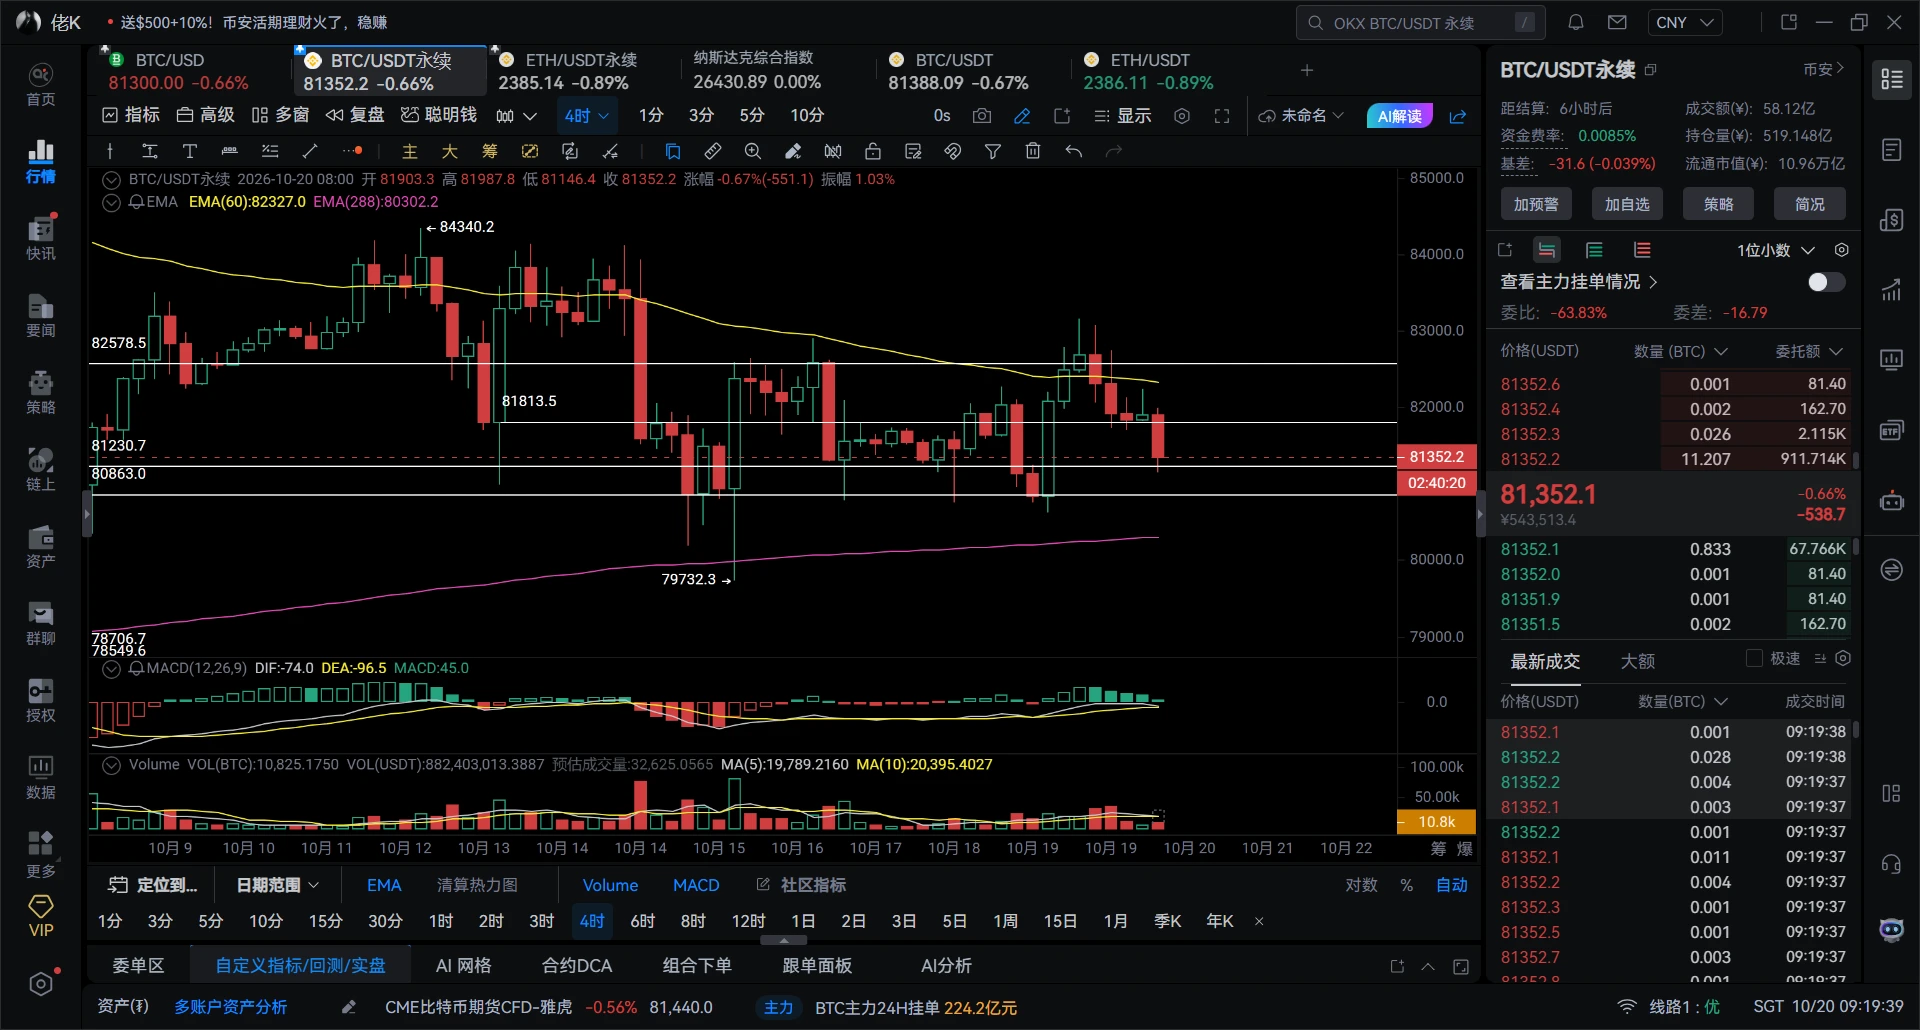This screenshot has width=1920, height=1030.
Task: Open the 快讯 news flash sidebar icon
Action: (x=40, y=238)
